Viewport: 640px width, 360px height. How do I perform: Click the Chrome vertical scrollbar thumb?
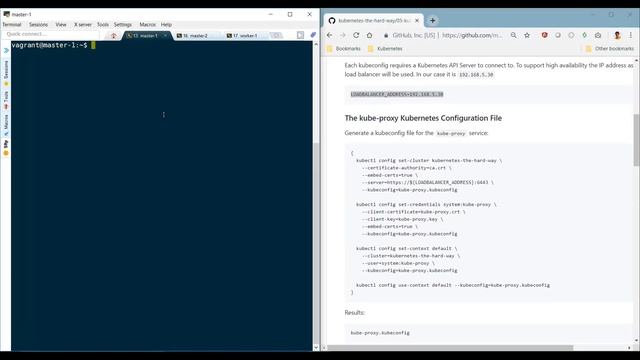pos(636,140)
